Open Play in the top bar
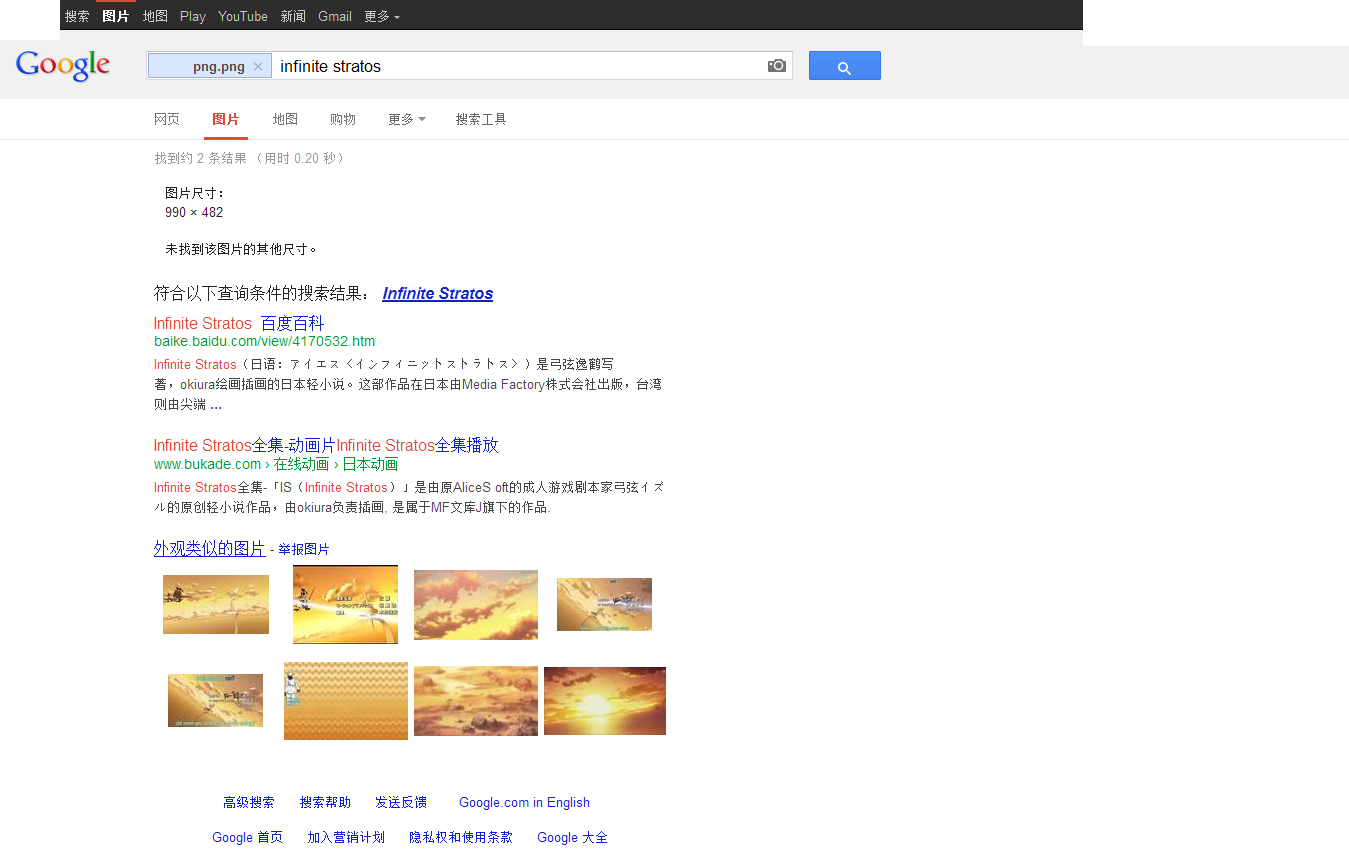Image resolution: width=1349 pixels, height=864 pixels. pos(193,16)
